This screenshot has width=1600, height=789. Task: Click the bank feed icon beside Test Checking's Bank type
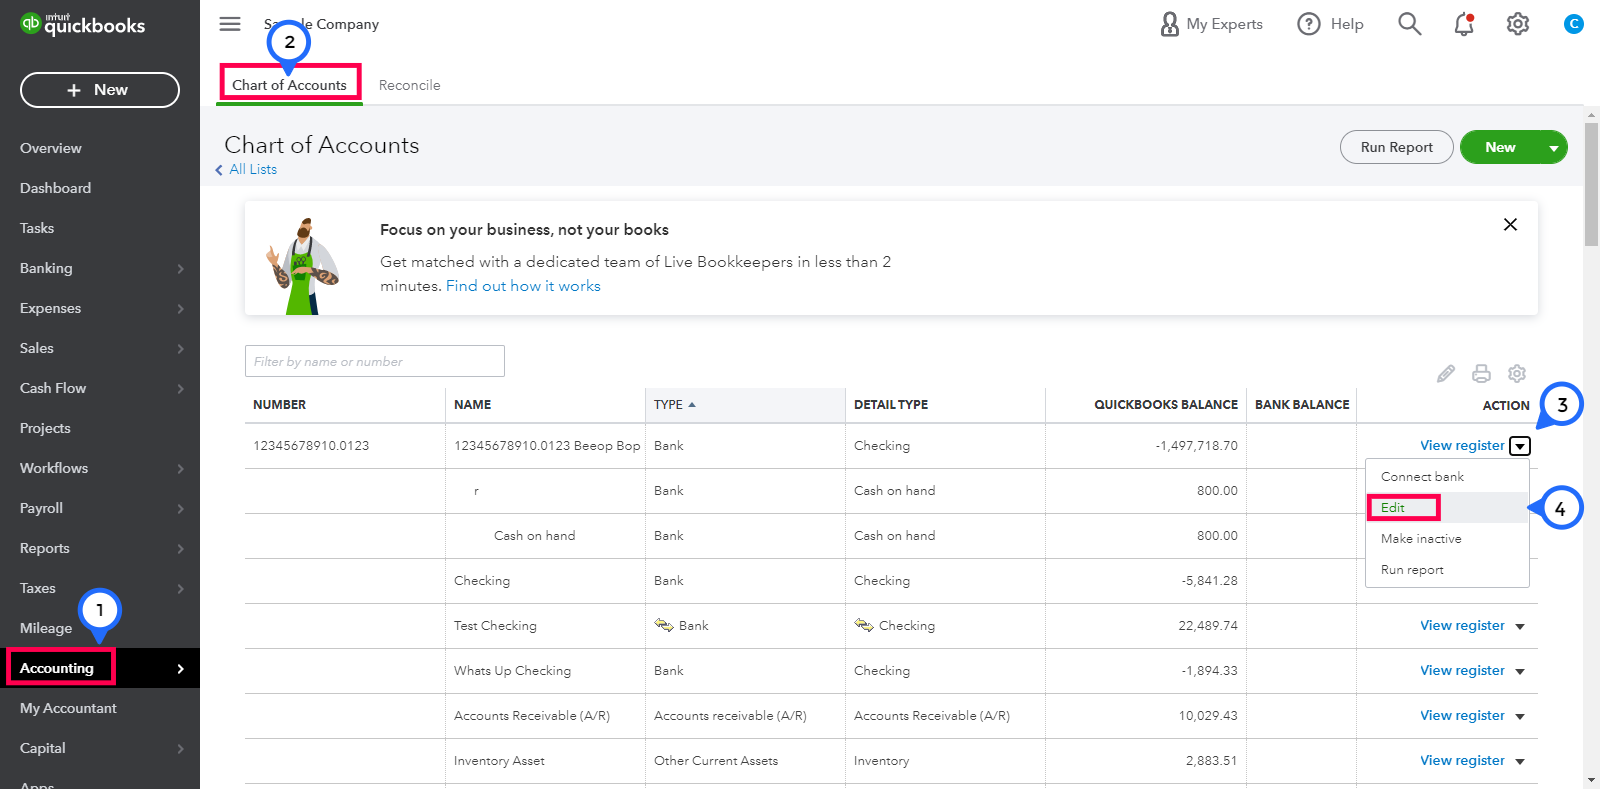[x=664, y=625]
